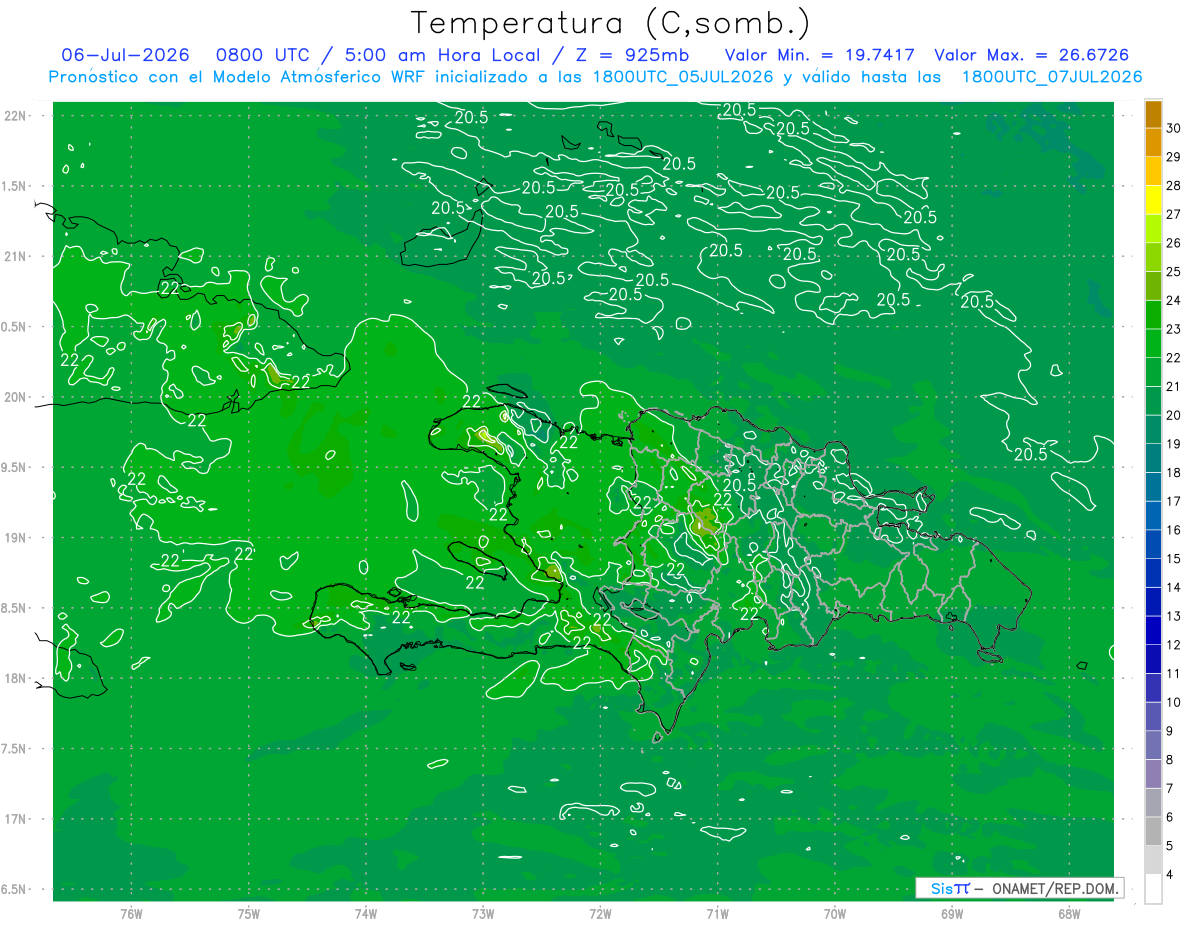Click the '20N' latitude label

click(15, 397)
